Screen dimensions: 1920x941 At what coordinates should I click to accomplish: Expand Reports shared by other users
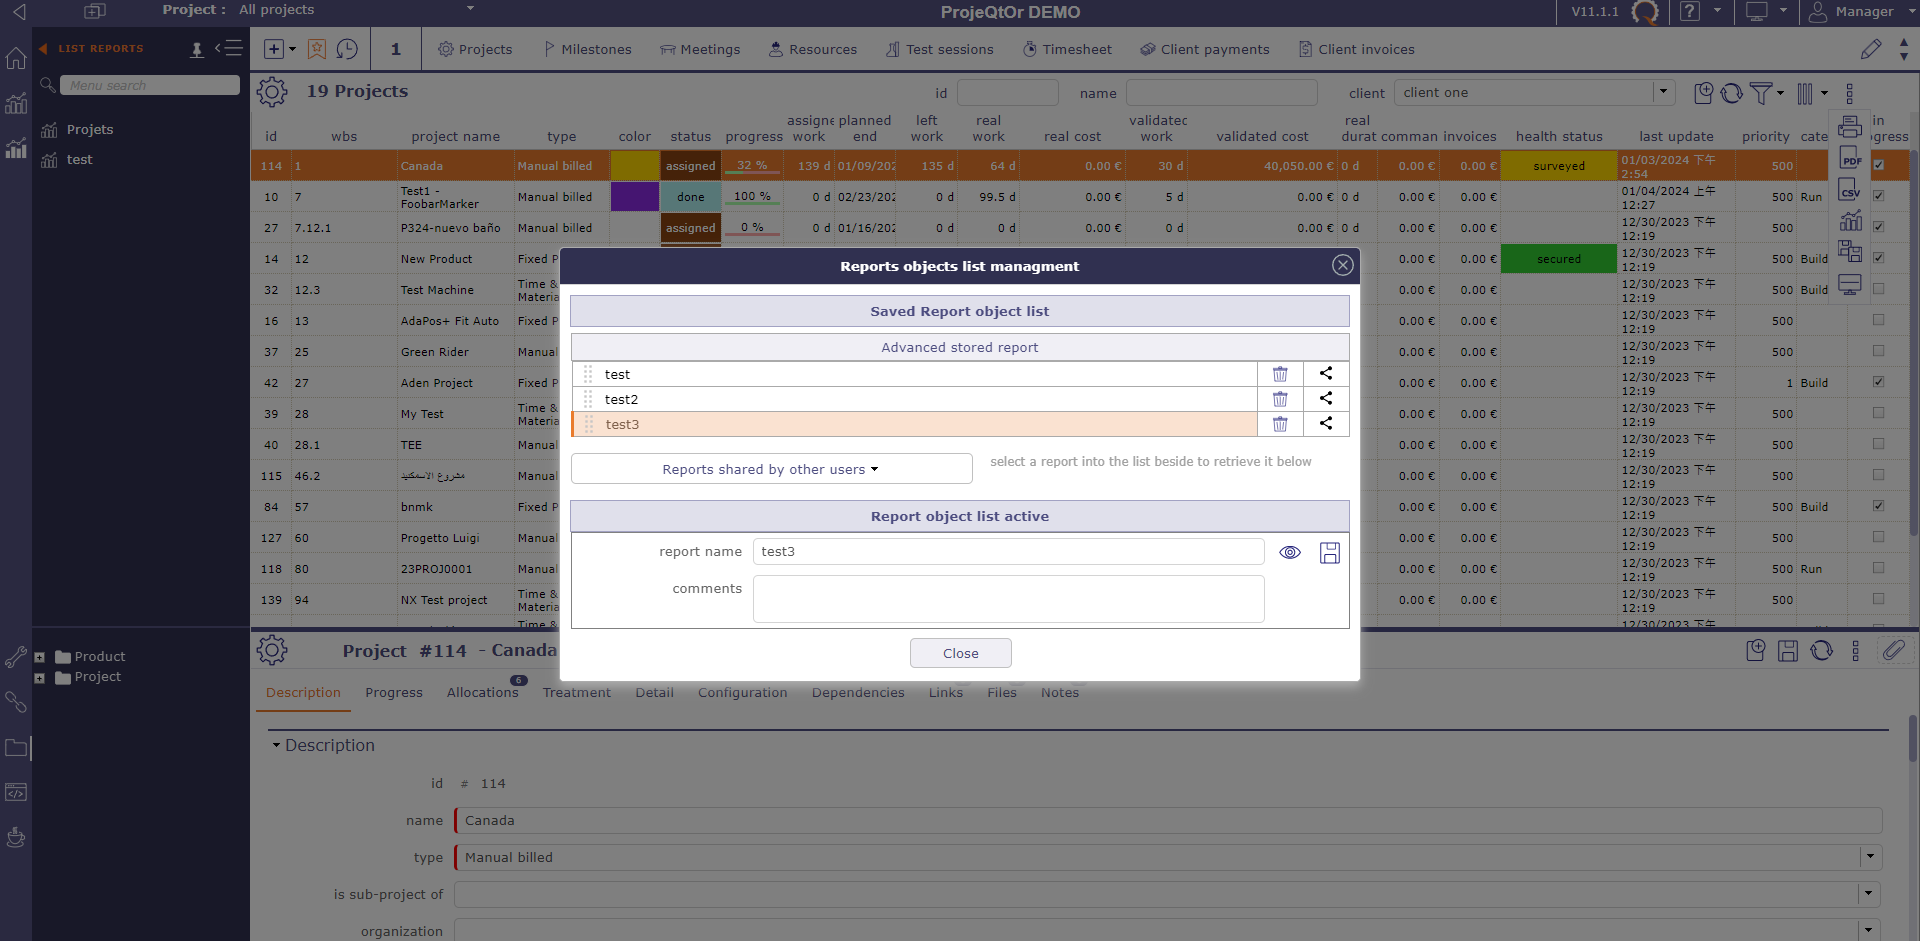(x=771, y=469)
